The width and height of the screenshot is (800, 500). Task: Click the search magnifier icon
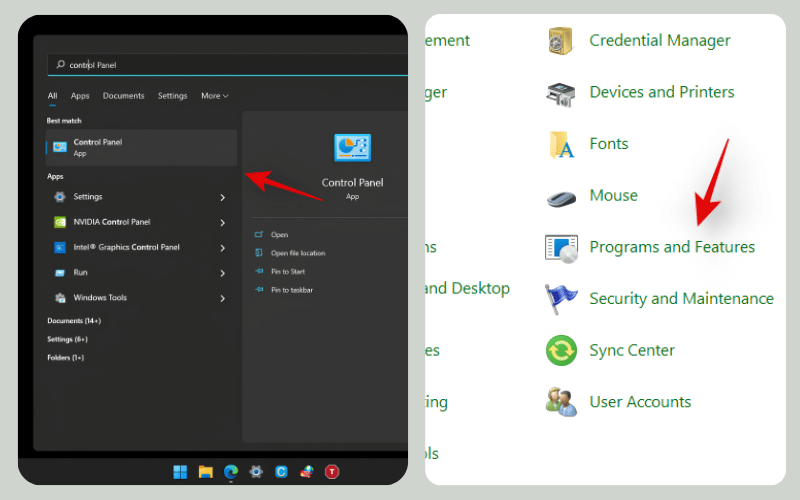(61, 64)
